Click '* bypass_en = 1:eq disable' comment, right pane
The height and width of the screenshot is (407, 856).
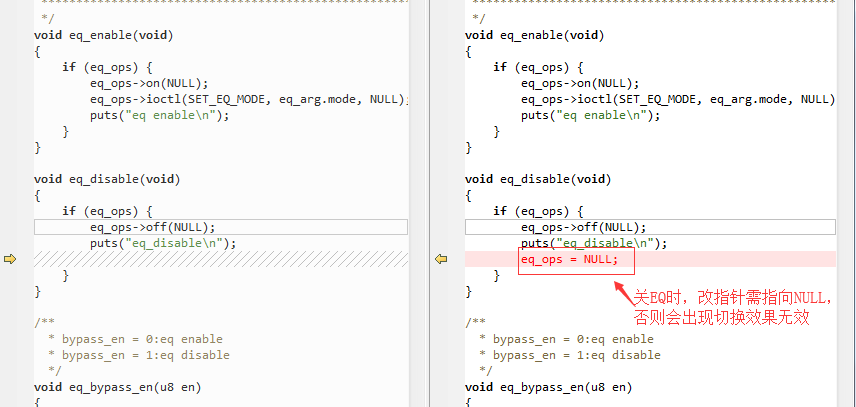coord(570,355)
